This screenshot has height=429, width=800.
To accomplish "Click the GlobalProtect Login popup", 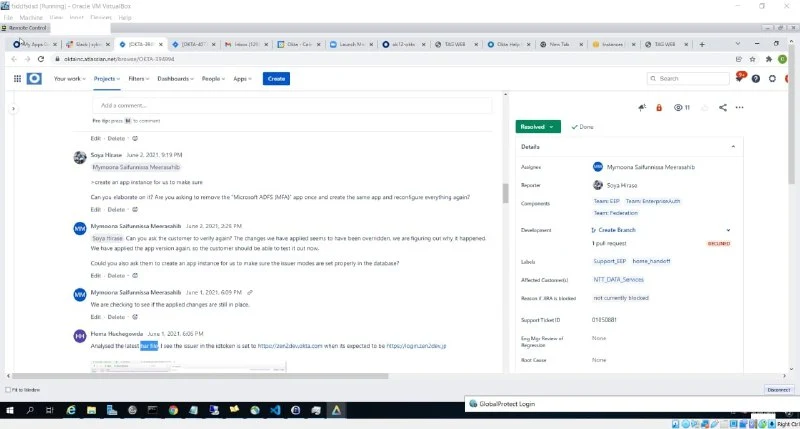I will [x=632, y=404].
